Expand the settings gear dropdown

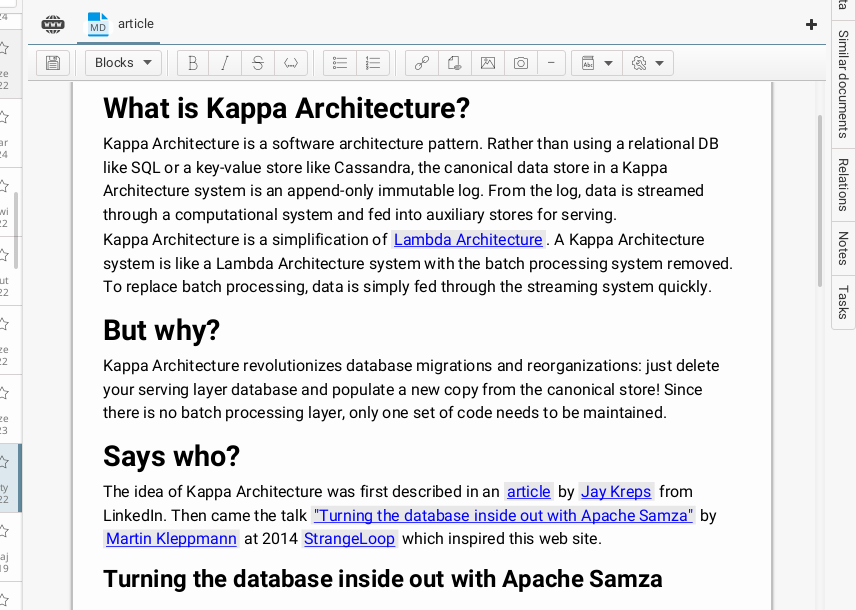[648, 63]
